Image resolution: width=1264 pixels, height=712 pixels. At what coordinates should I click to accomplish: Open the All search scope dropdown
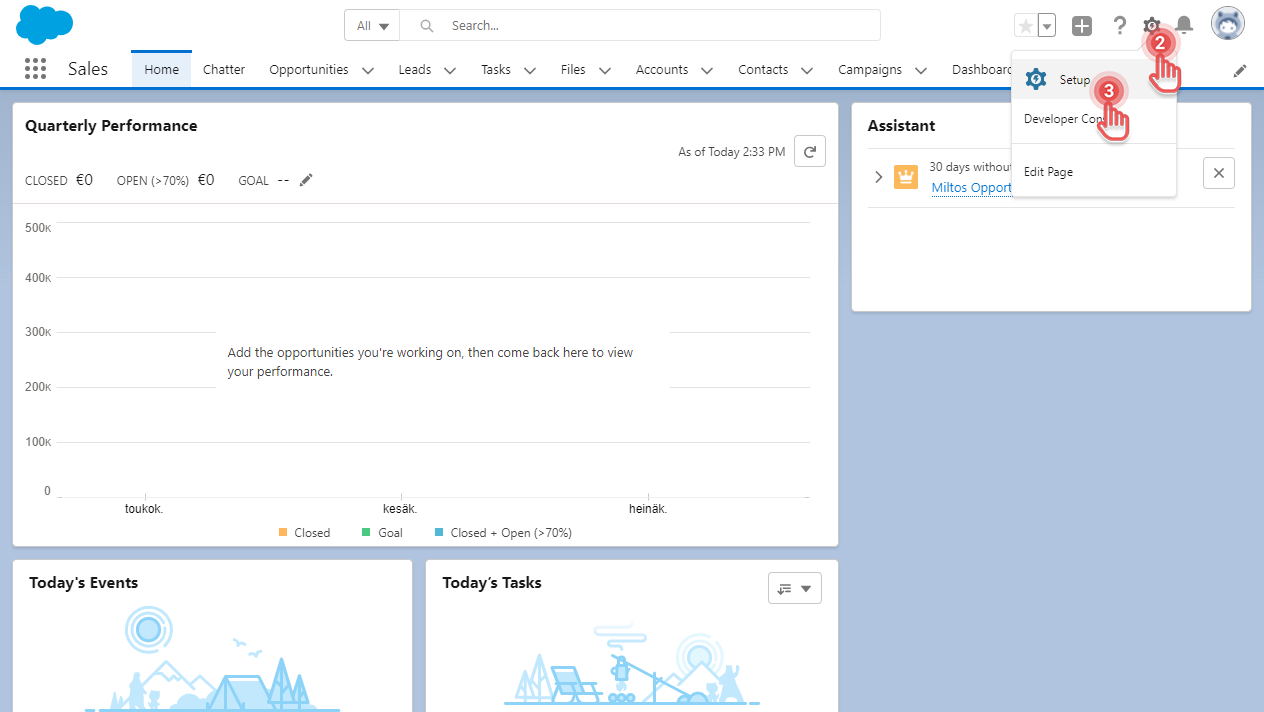pyautogui.click(x=371, y=25)
